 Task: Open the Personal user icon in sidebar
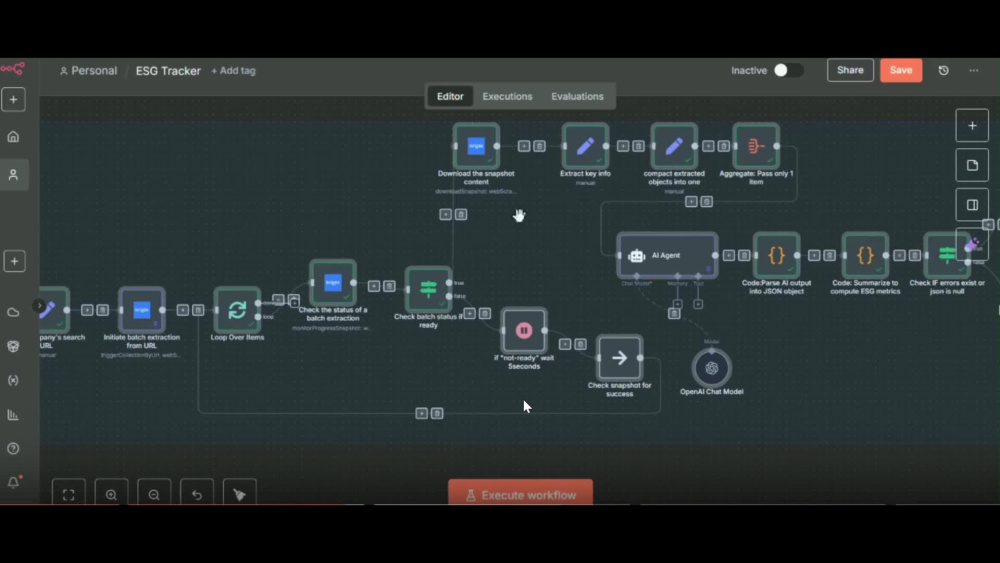tap(13, 175)
